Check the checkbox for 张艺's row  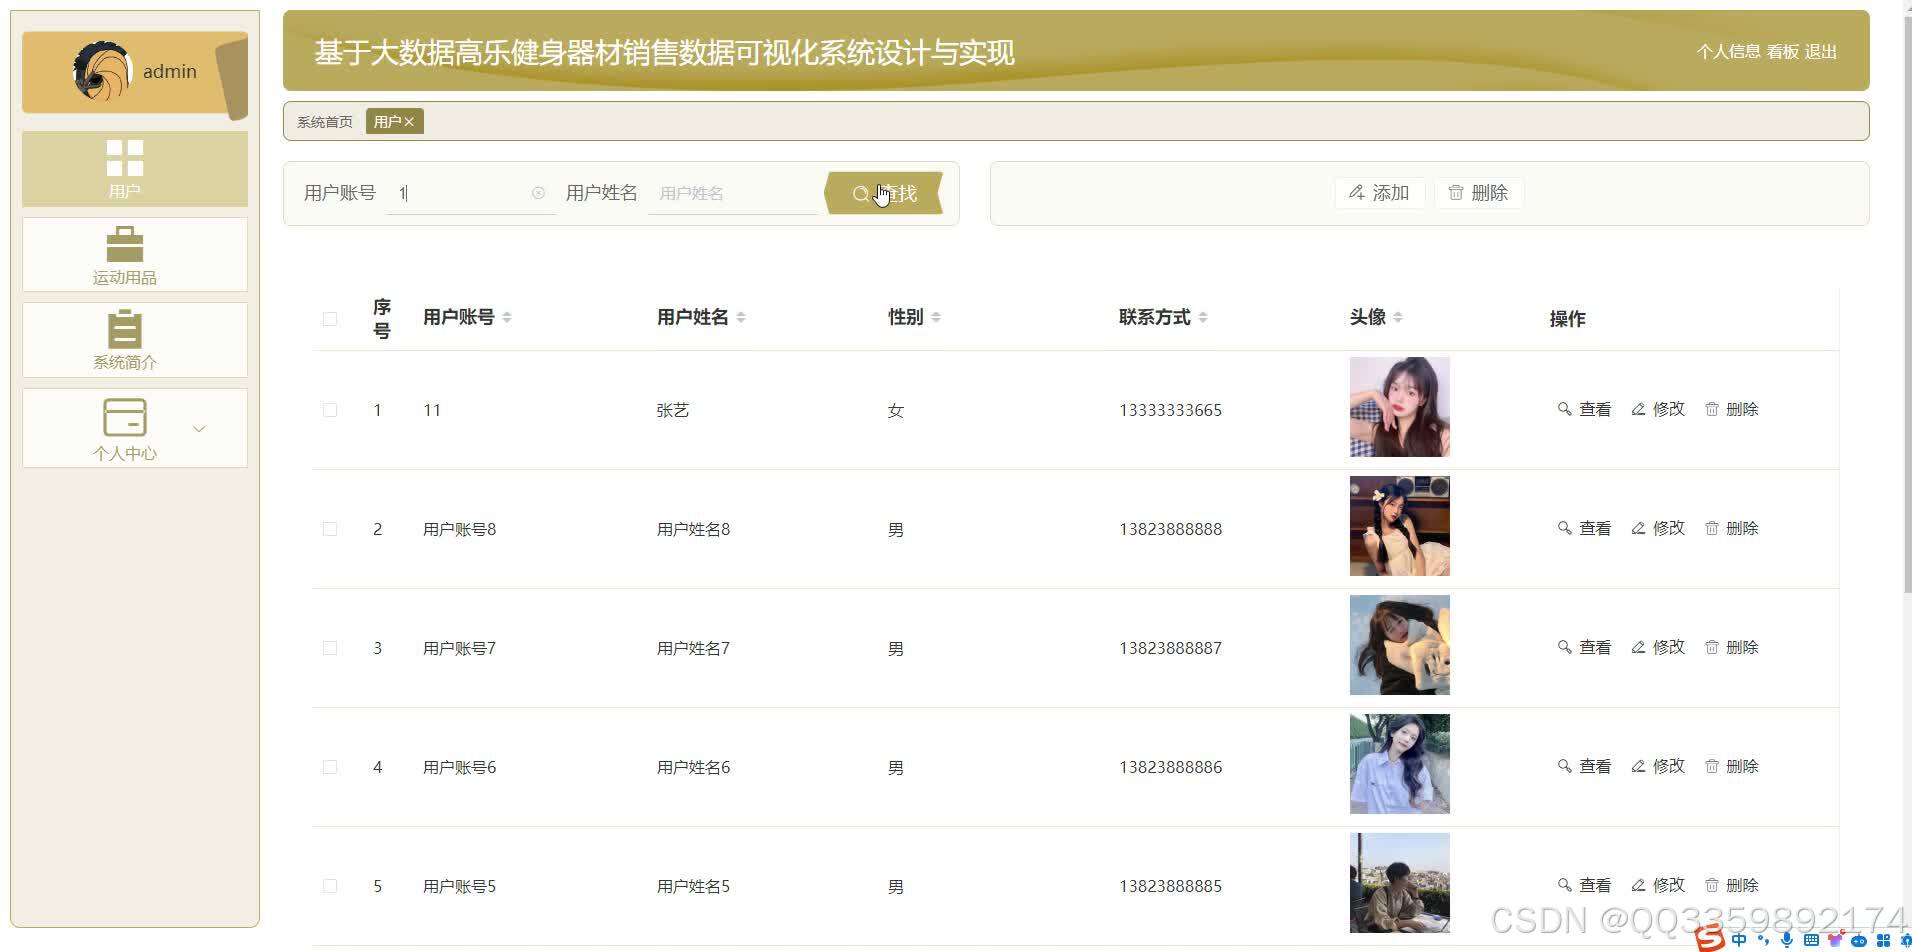[330, 409]
